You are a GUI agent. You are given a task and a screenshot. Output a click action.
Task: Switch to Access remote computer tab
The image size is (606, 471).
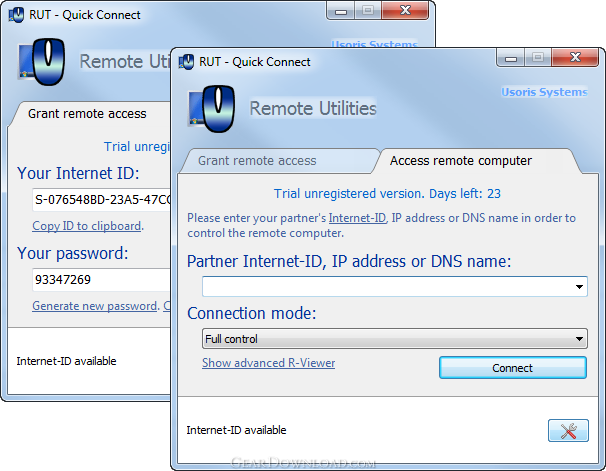461,161
